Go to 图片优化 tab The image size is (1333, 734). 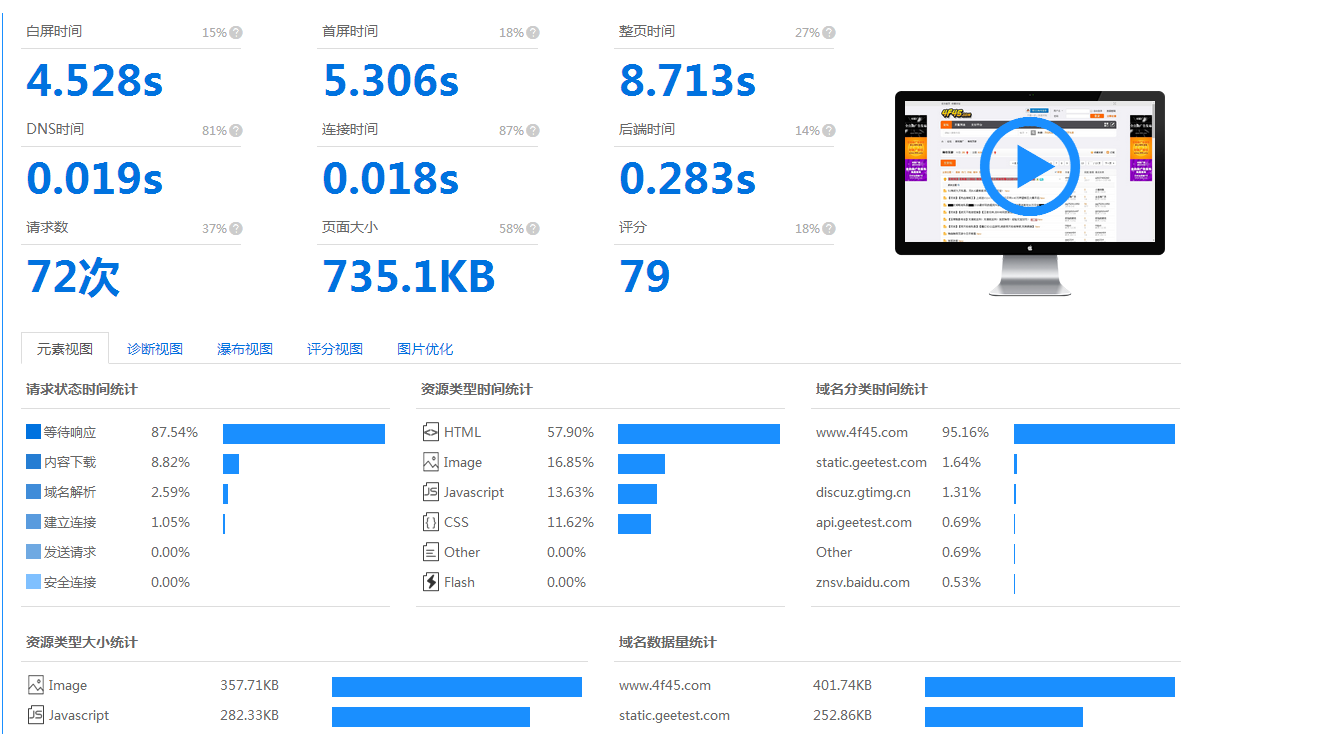point(425,349)
